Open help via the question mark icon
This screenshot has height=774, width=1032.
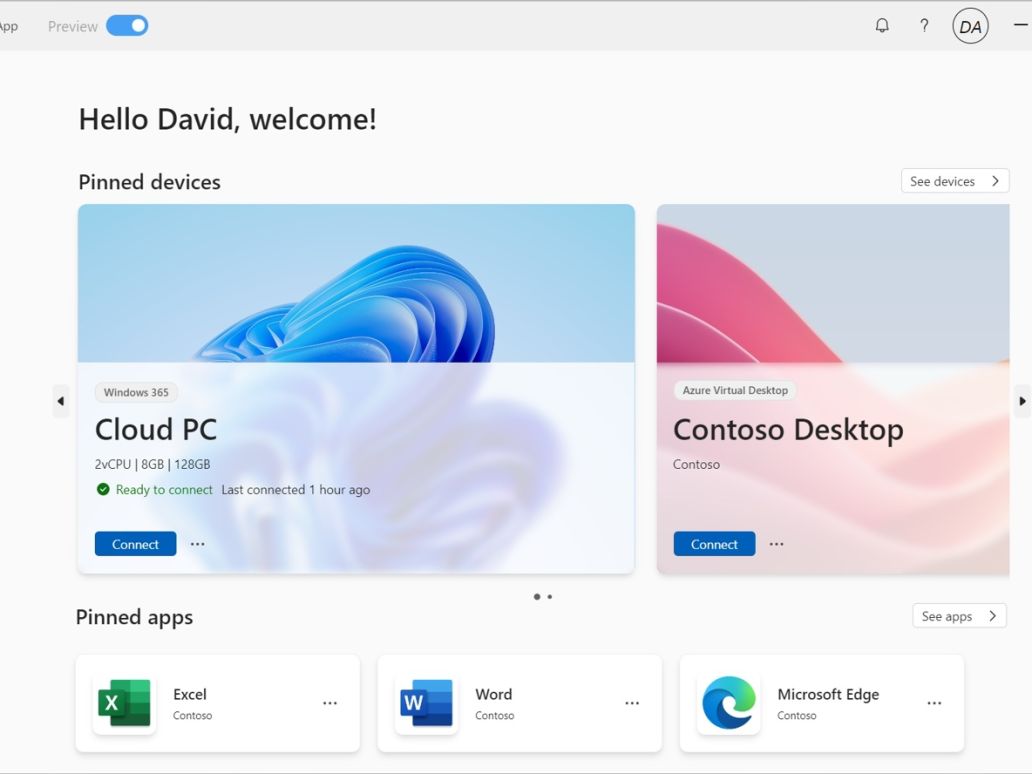coord(924,26)
